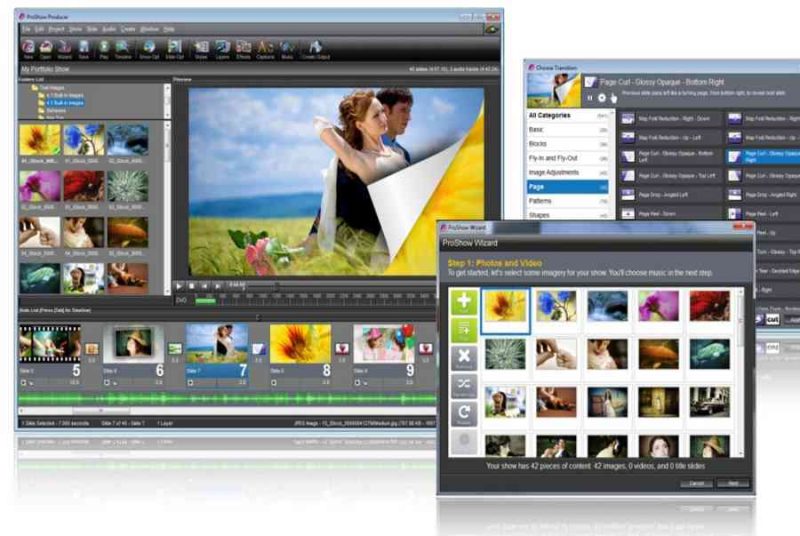The height and width of the screenshot is (536, 800).
Task: Click the Music toolbar icon
Action: click(287, 48)
